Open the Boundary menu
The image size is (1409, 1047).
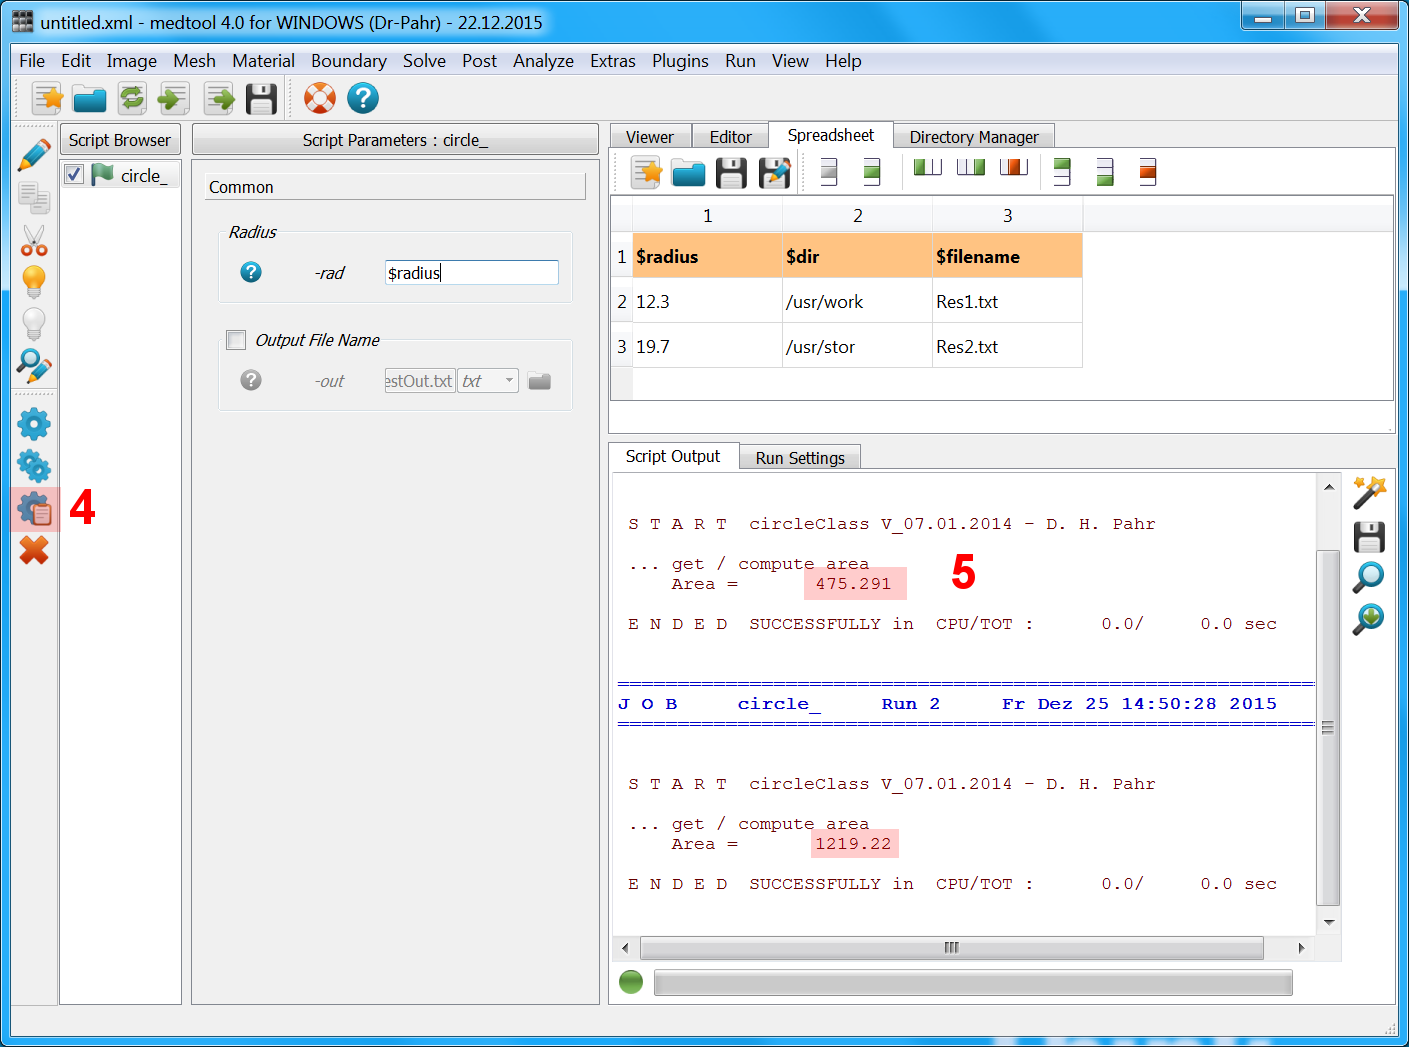click(348, 61)
